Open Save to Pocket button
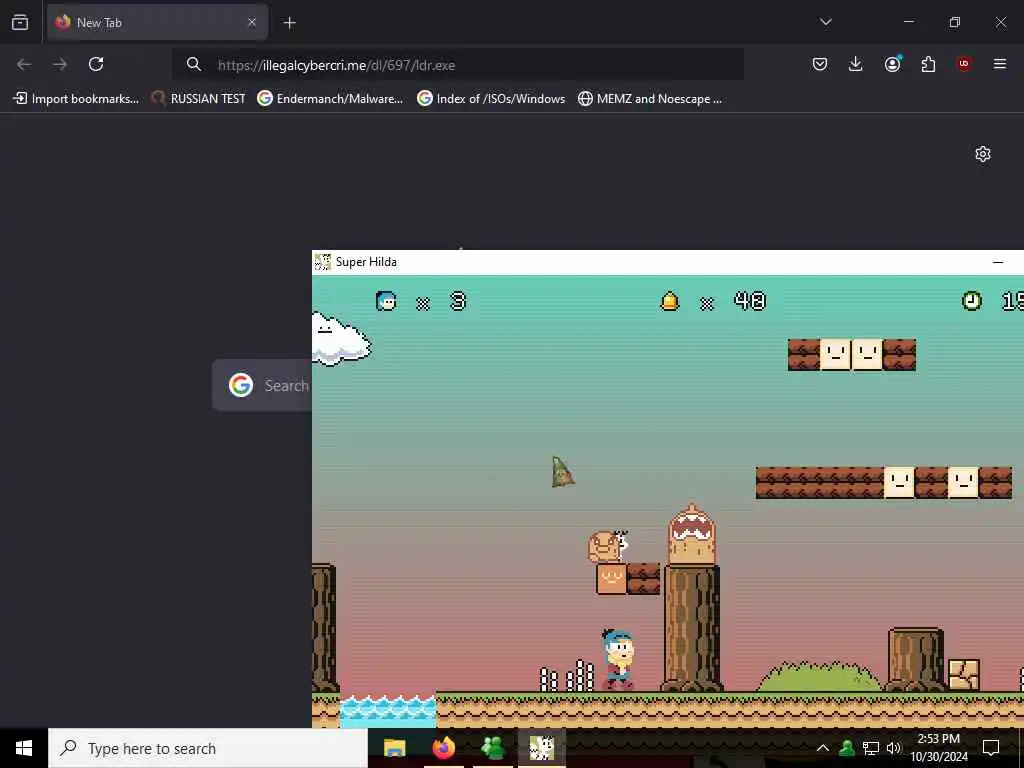Viewport: 1024px width, 768px height. 820,64
